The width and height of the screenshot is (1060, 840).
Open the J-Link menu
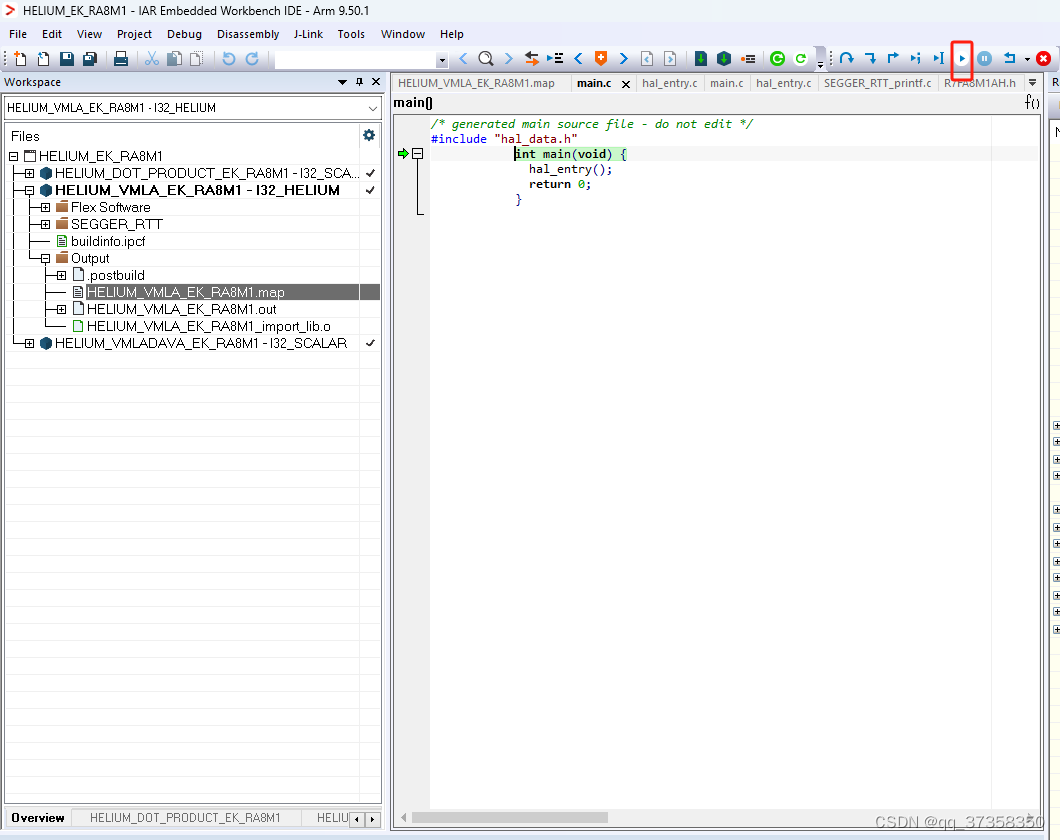[308, 34]
